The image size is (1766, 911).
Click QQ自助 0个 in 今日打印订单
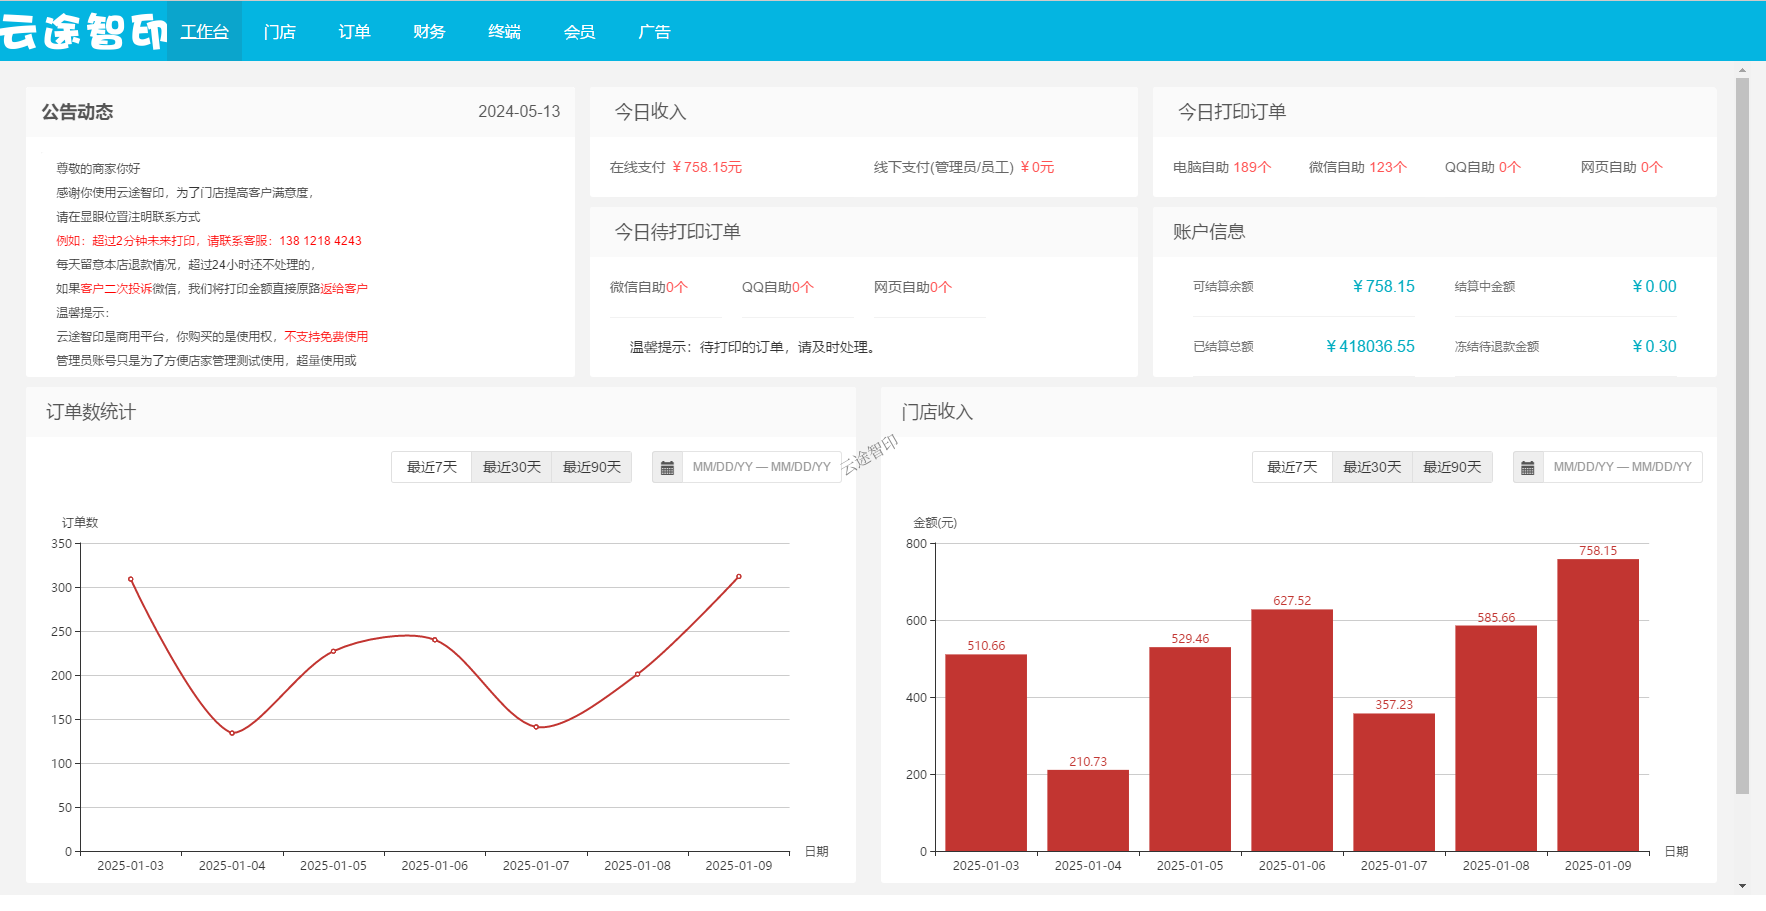(1483, 167)
